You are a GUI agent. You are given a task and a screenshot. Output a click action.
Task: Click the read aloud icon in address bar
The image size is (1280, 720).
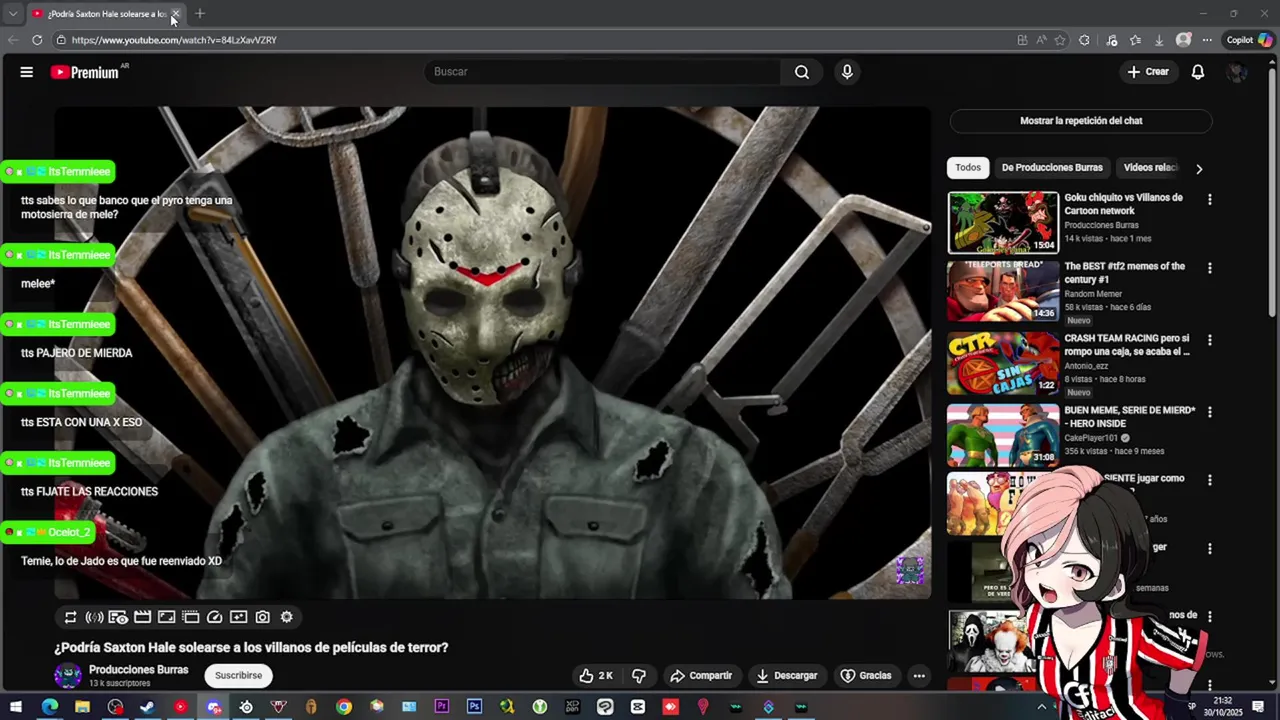coord(1041,40)
